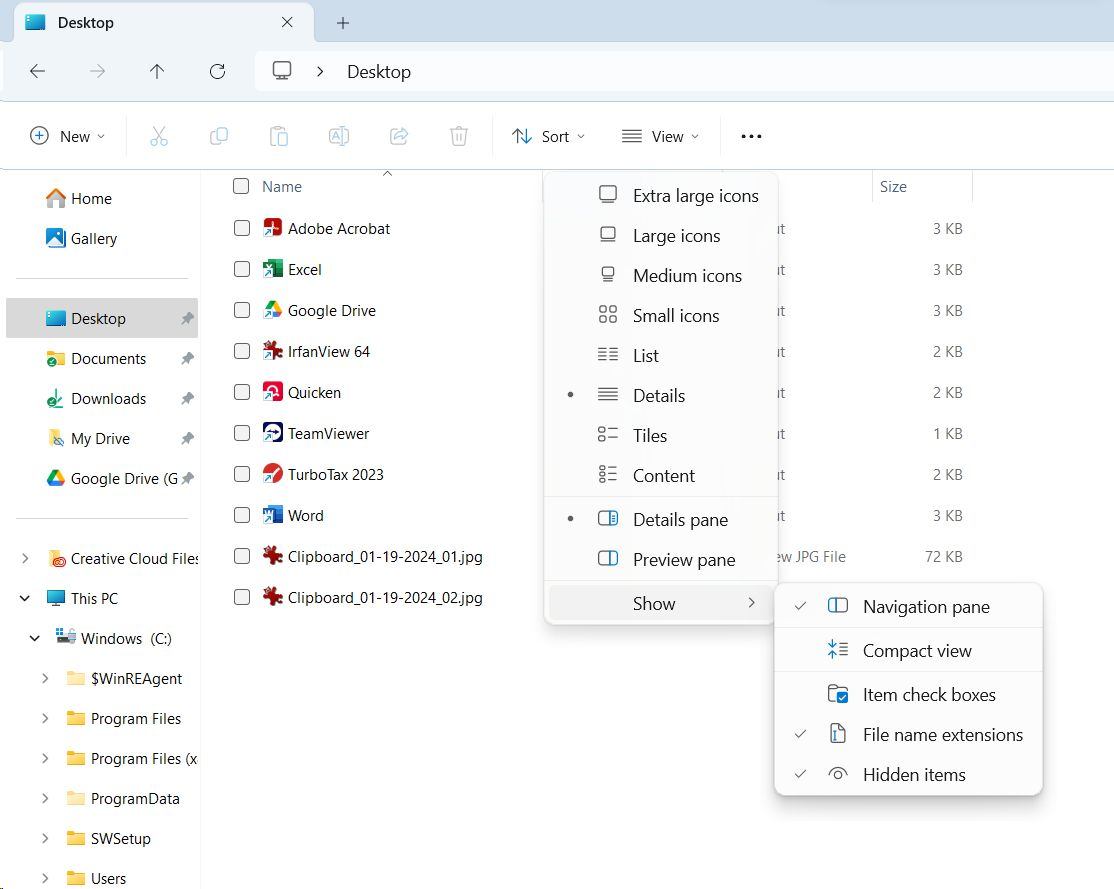Click Desktop in the address breadcrumb
Image resolution: width=1114 pixels, height=889 pixels.
pyautogui.click(x=379, y=72)
